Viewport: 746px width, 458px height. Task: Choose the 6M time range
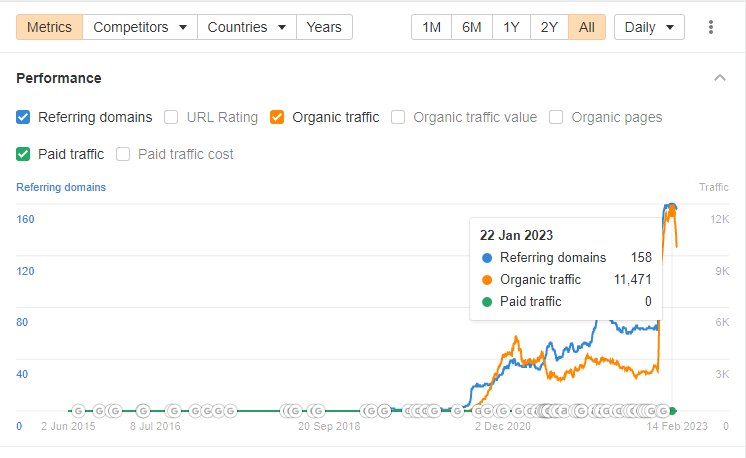[x=471, y=27]
